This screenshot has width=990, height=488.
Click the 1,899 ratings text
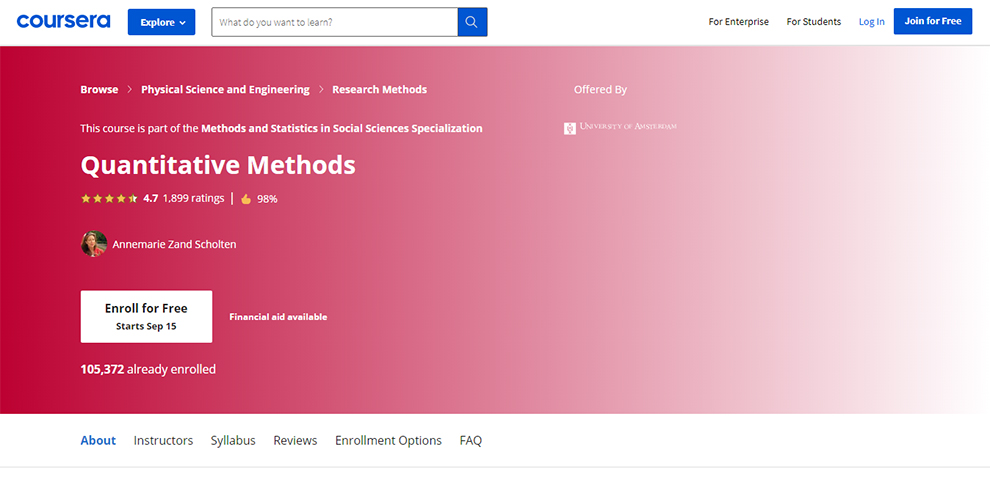coord(193,198)
